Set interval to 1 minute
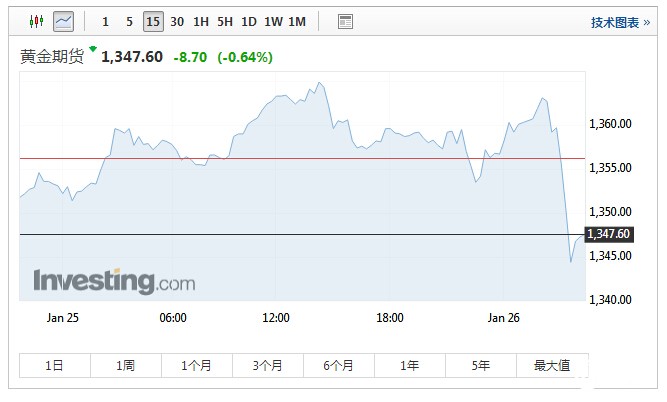This screenshot has width=667, height=402. (x=106, y=21)
